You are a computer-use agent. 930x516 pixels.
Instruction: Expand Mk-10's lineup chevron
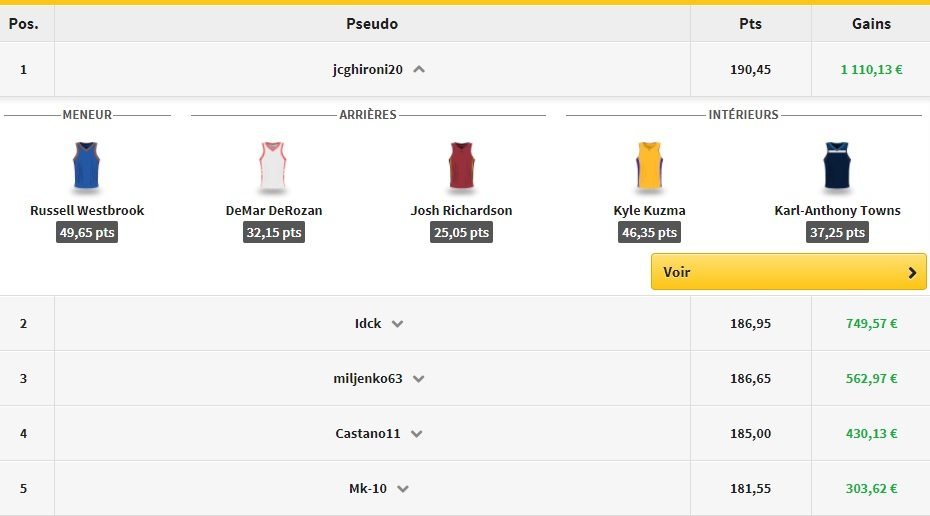pos(403,489)
